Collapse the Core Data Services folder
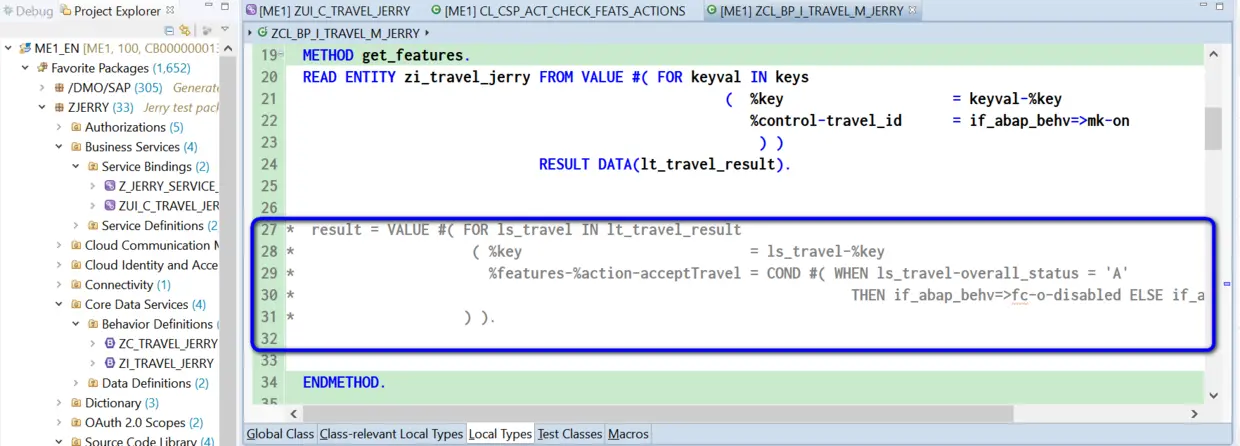Image resolution: width=1240 pixels, height=446 pixels. 60,304
